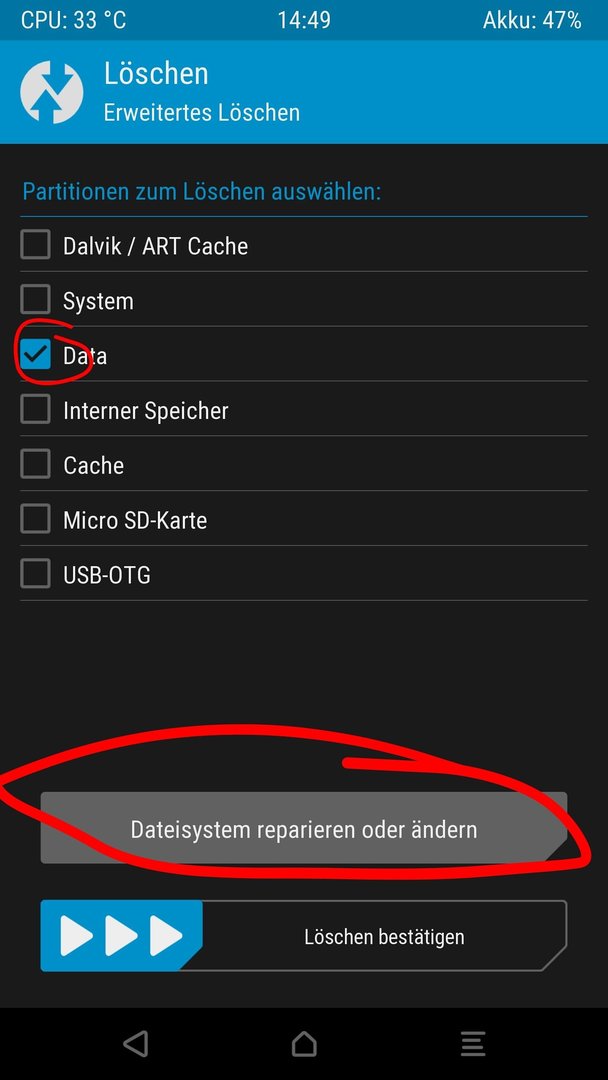
Task: Tap the back navigation triangle icon
Action: tap(136, 1043)
